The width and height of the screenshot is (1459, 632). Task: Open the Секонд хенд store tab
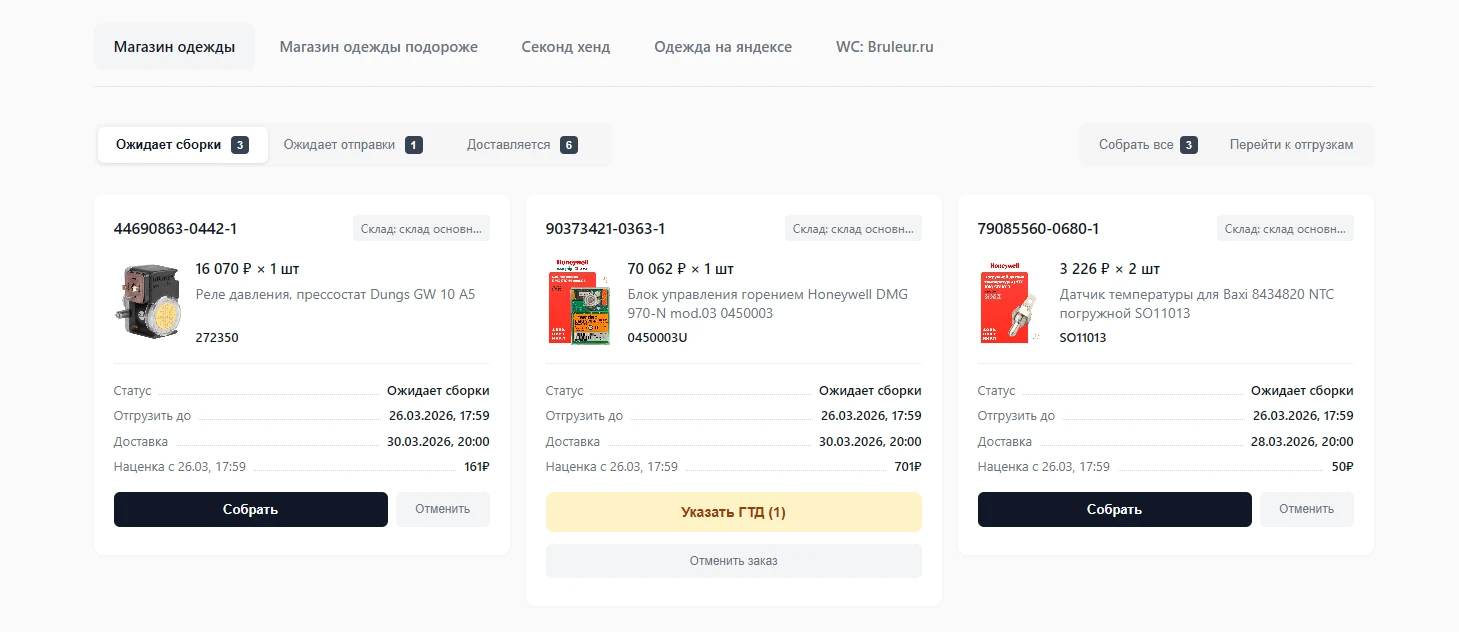point(566,47)
